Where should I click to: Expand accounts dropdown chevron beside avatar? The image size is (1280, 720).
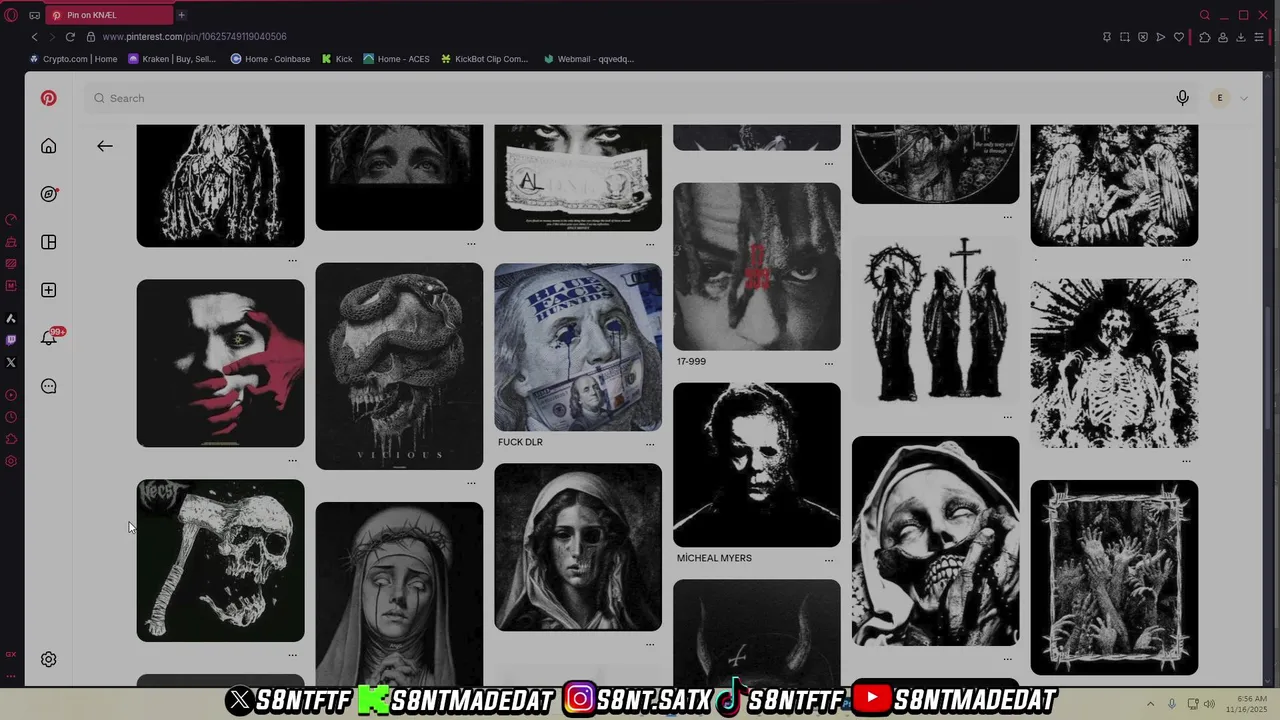(1244, 98)
